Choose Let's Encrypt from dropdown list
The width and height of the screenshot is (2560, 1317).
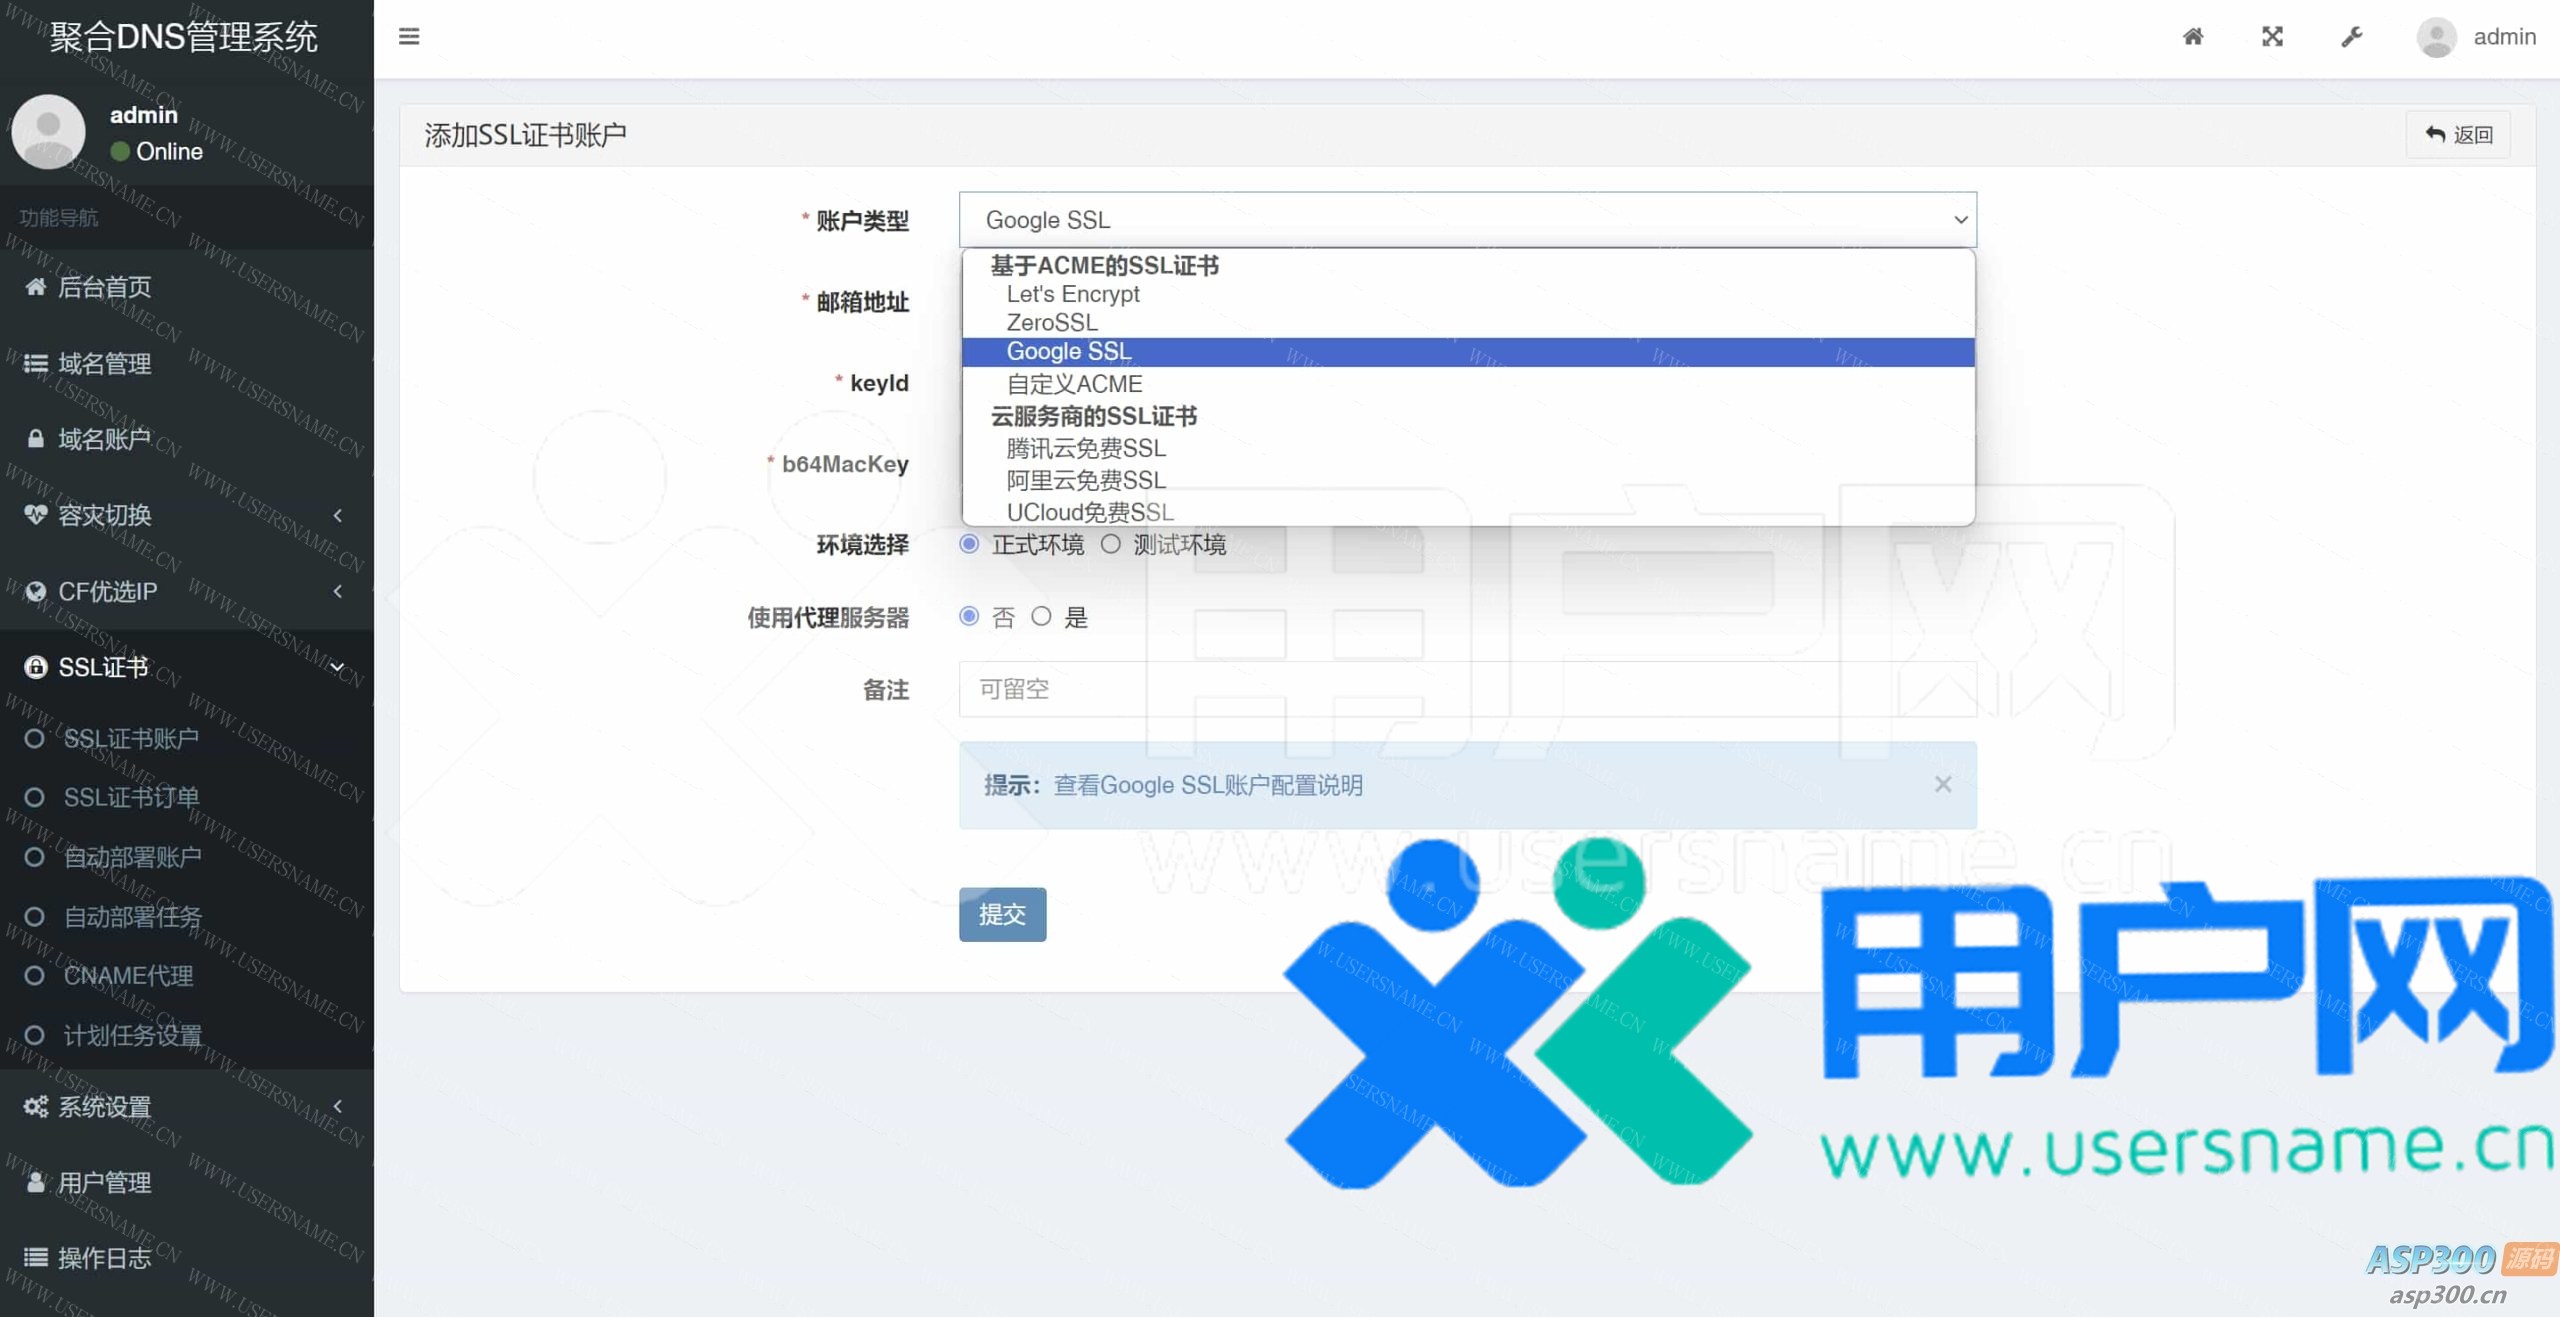pos(1072,294)
